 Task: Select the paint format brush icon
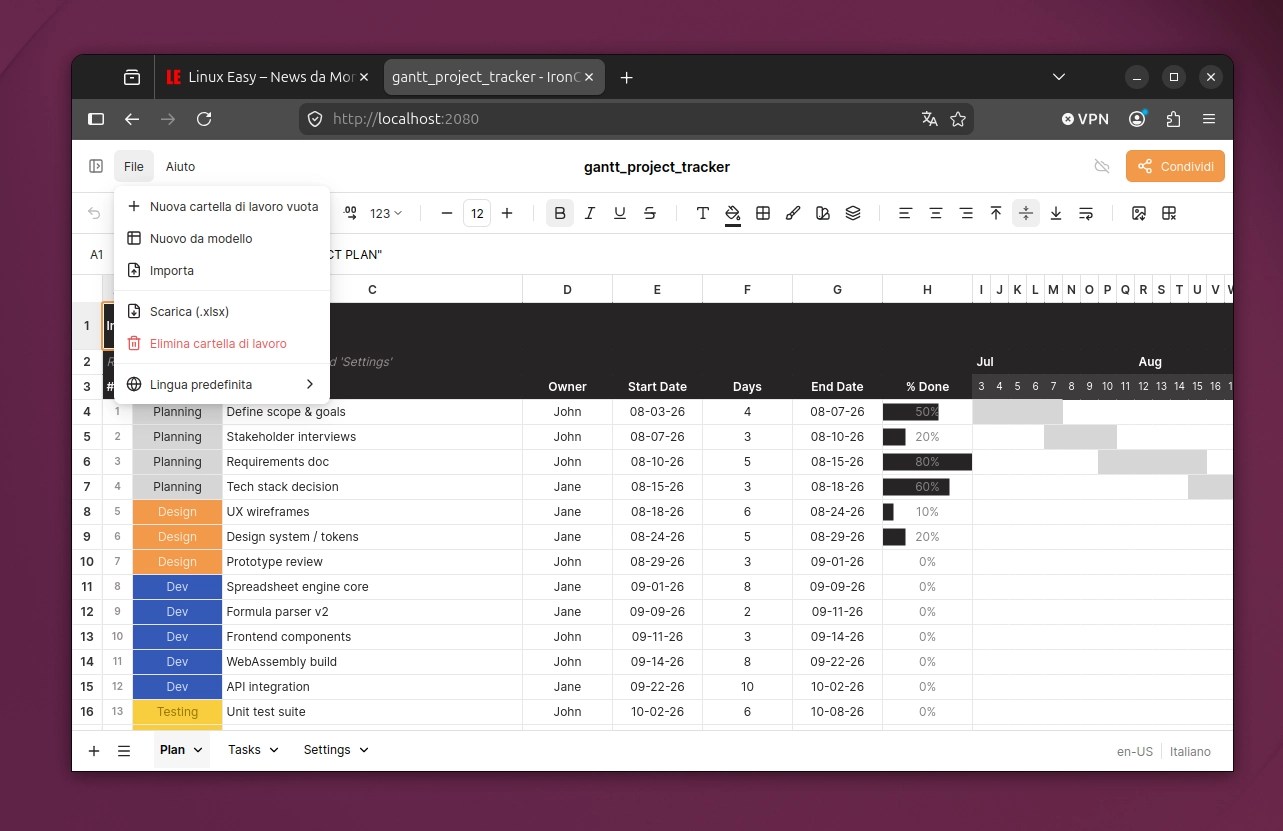click(793, 213)
